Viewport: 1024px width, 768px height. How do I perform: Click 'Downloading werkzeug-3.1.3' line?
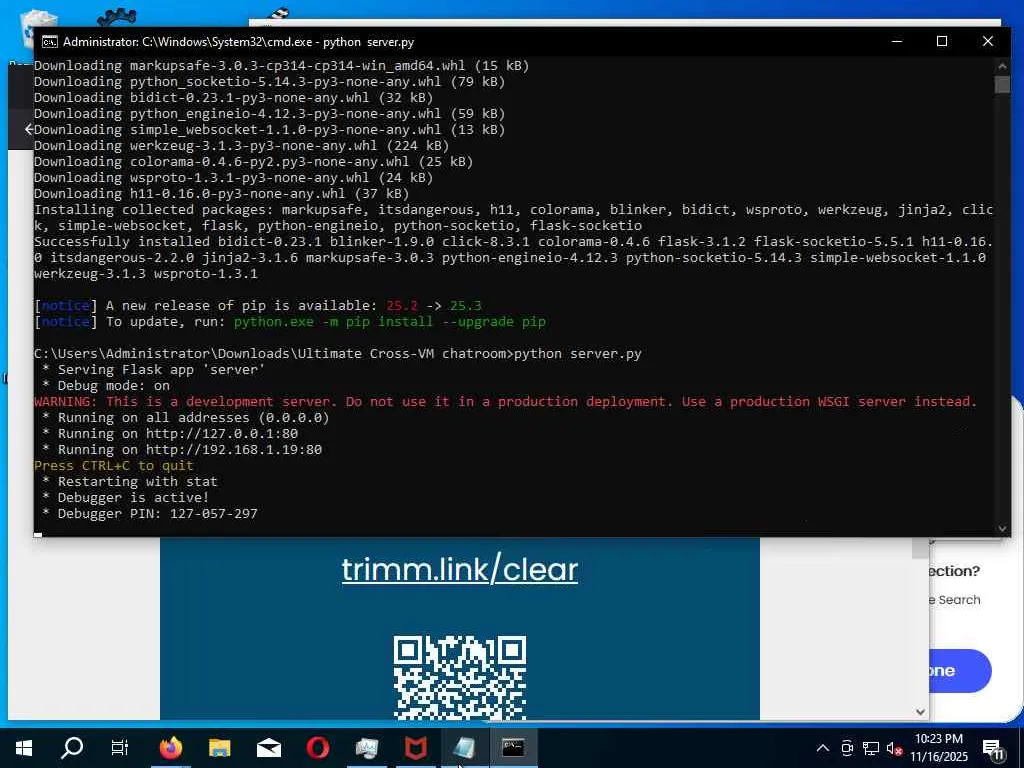(x=241, y=146)
